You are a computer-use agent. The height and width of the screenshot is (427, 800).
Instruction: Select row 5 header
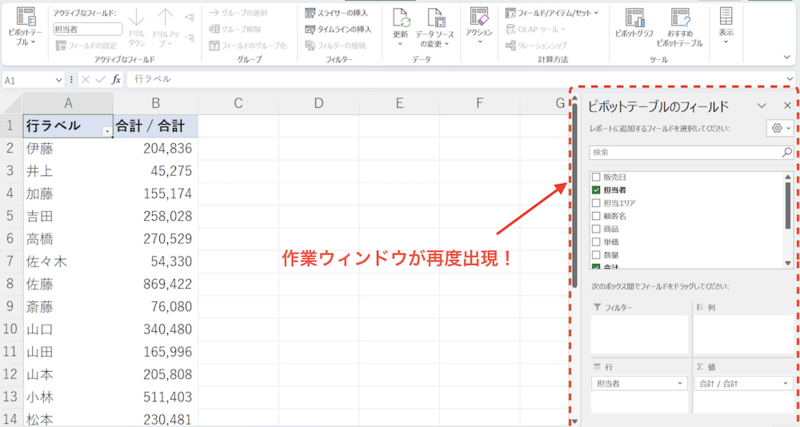(11, 216)
